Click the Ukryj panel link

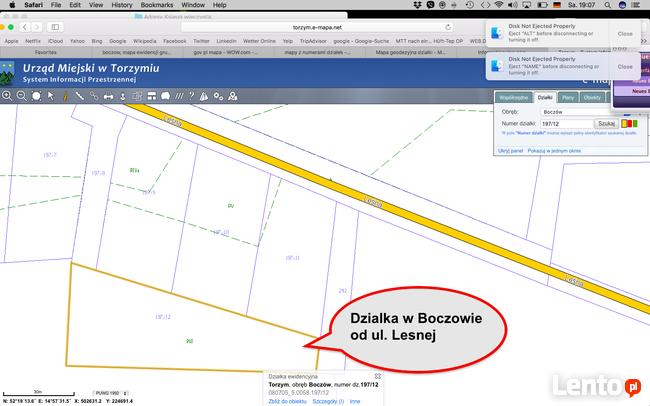(x=511, y=151)
